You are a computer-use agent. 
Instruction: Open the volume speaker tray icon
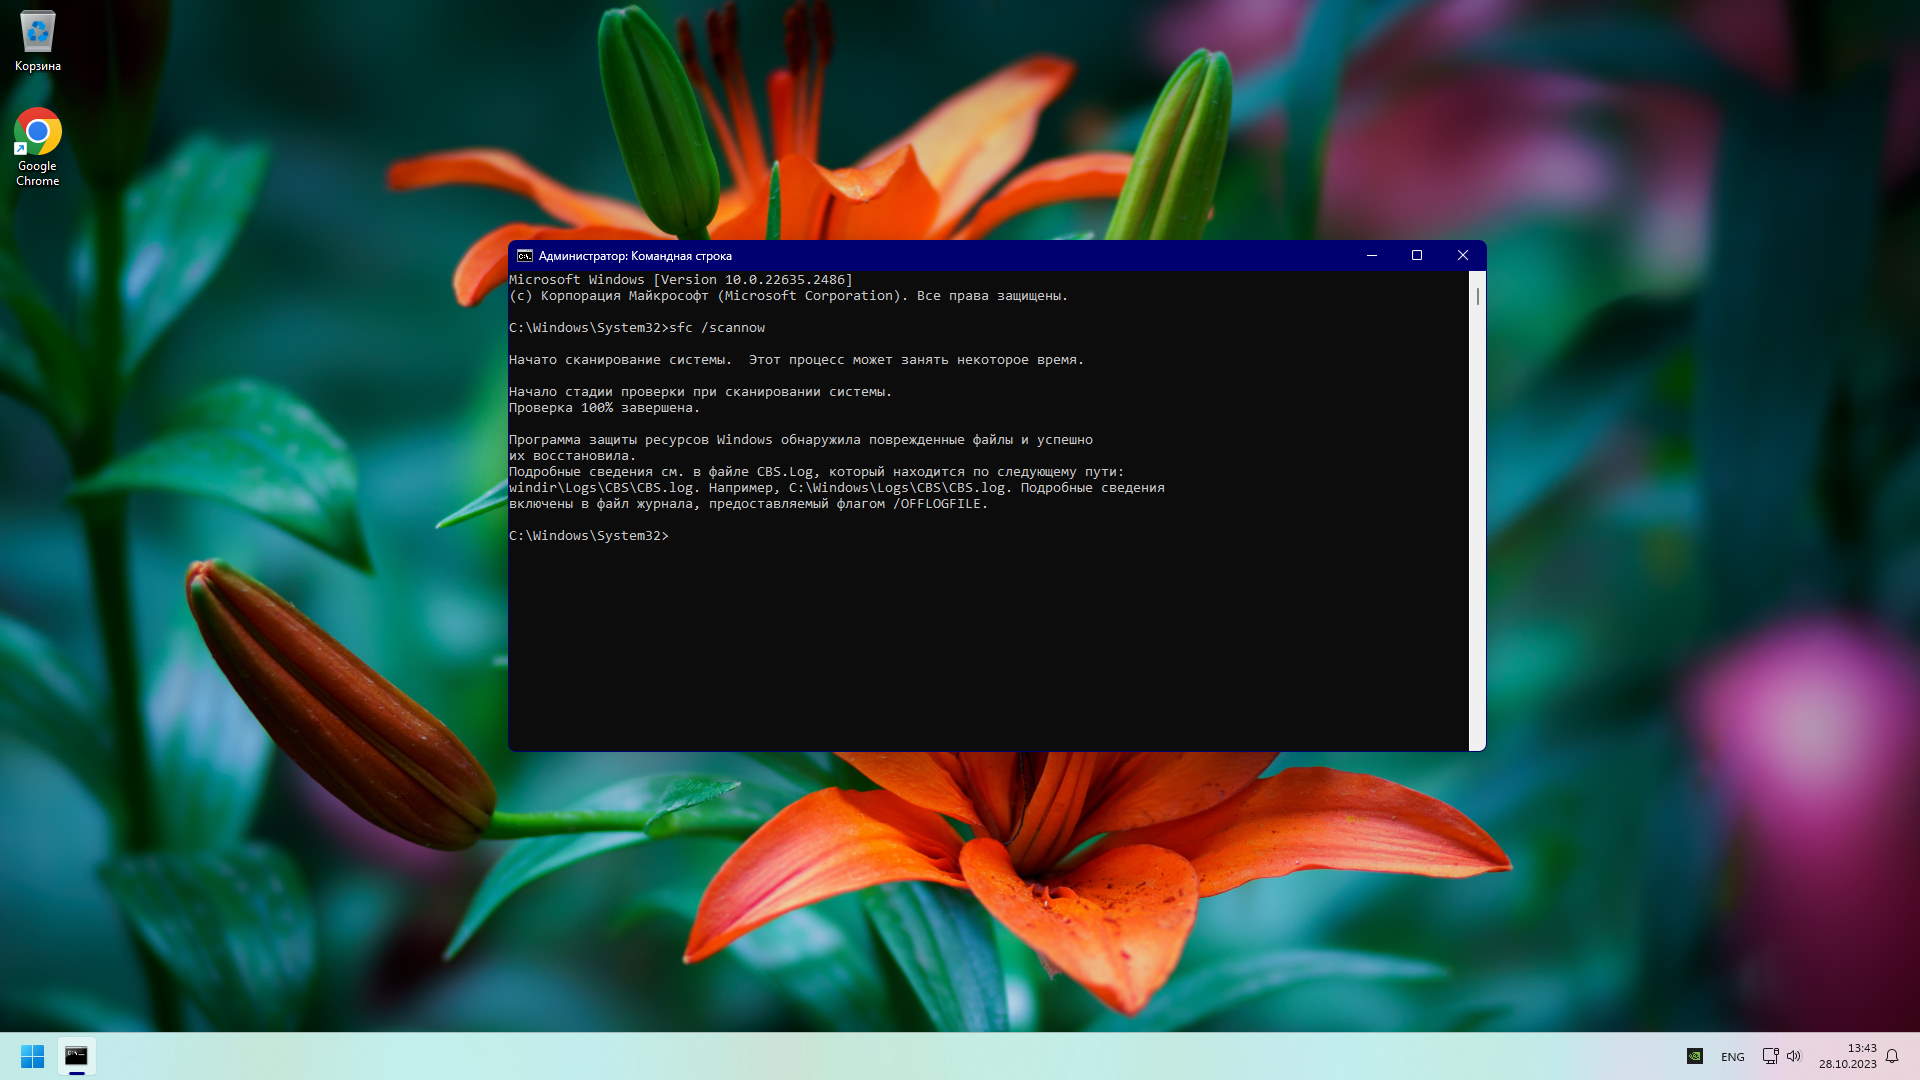(x=1793, y=1056)
